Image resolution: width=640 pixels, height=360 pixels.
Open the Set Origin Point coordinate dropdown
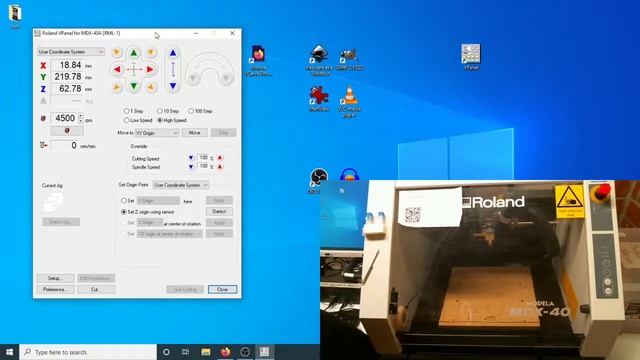click(180, 185)
